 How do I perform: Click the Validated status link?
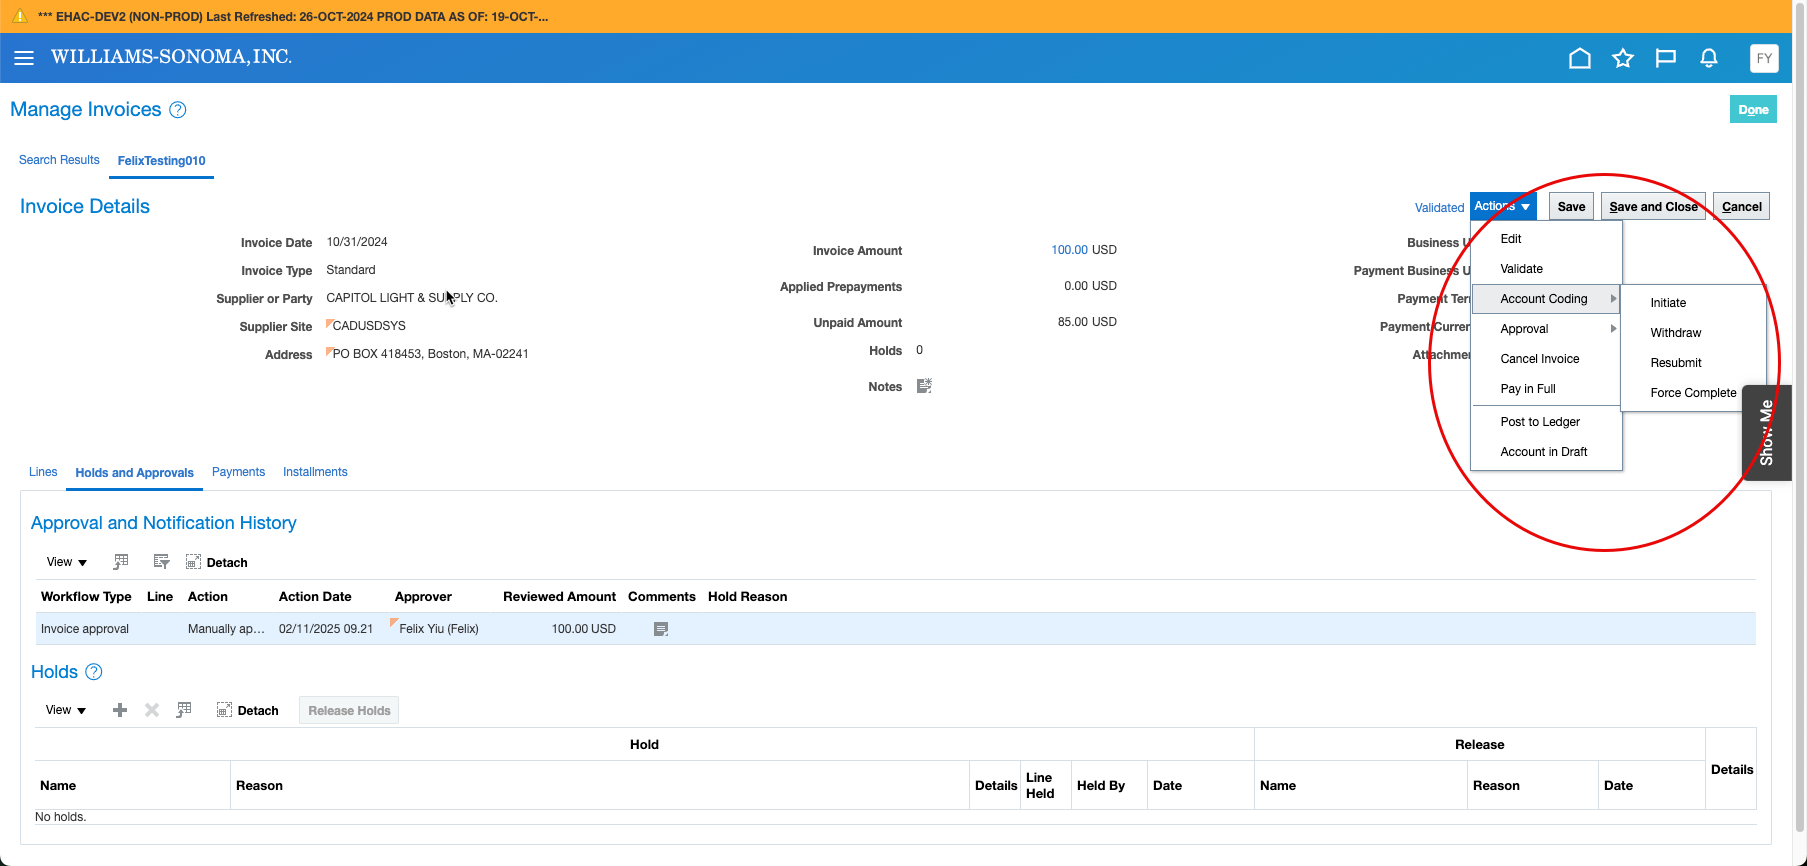[x=1439, y=208]
